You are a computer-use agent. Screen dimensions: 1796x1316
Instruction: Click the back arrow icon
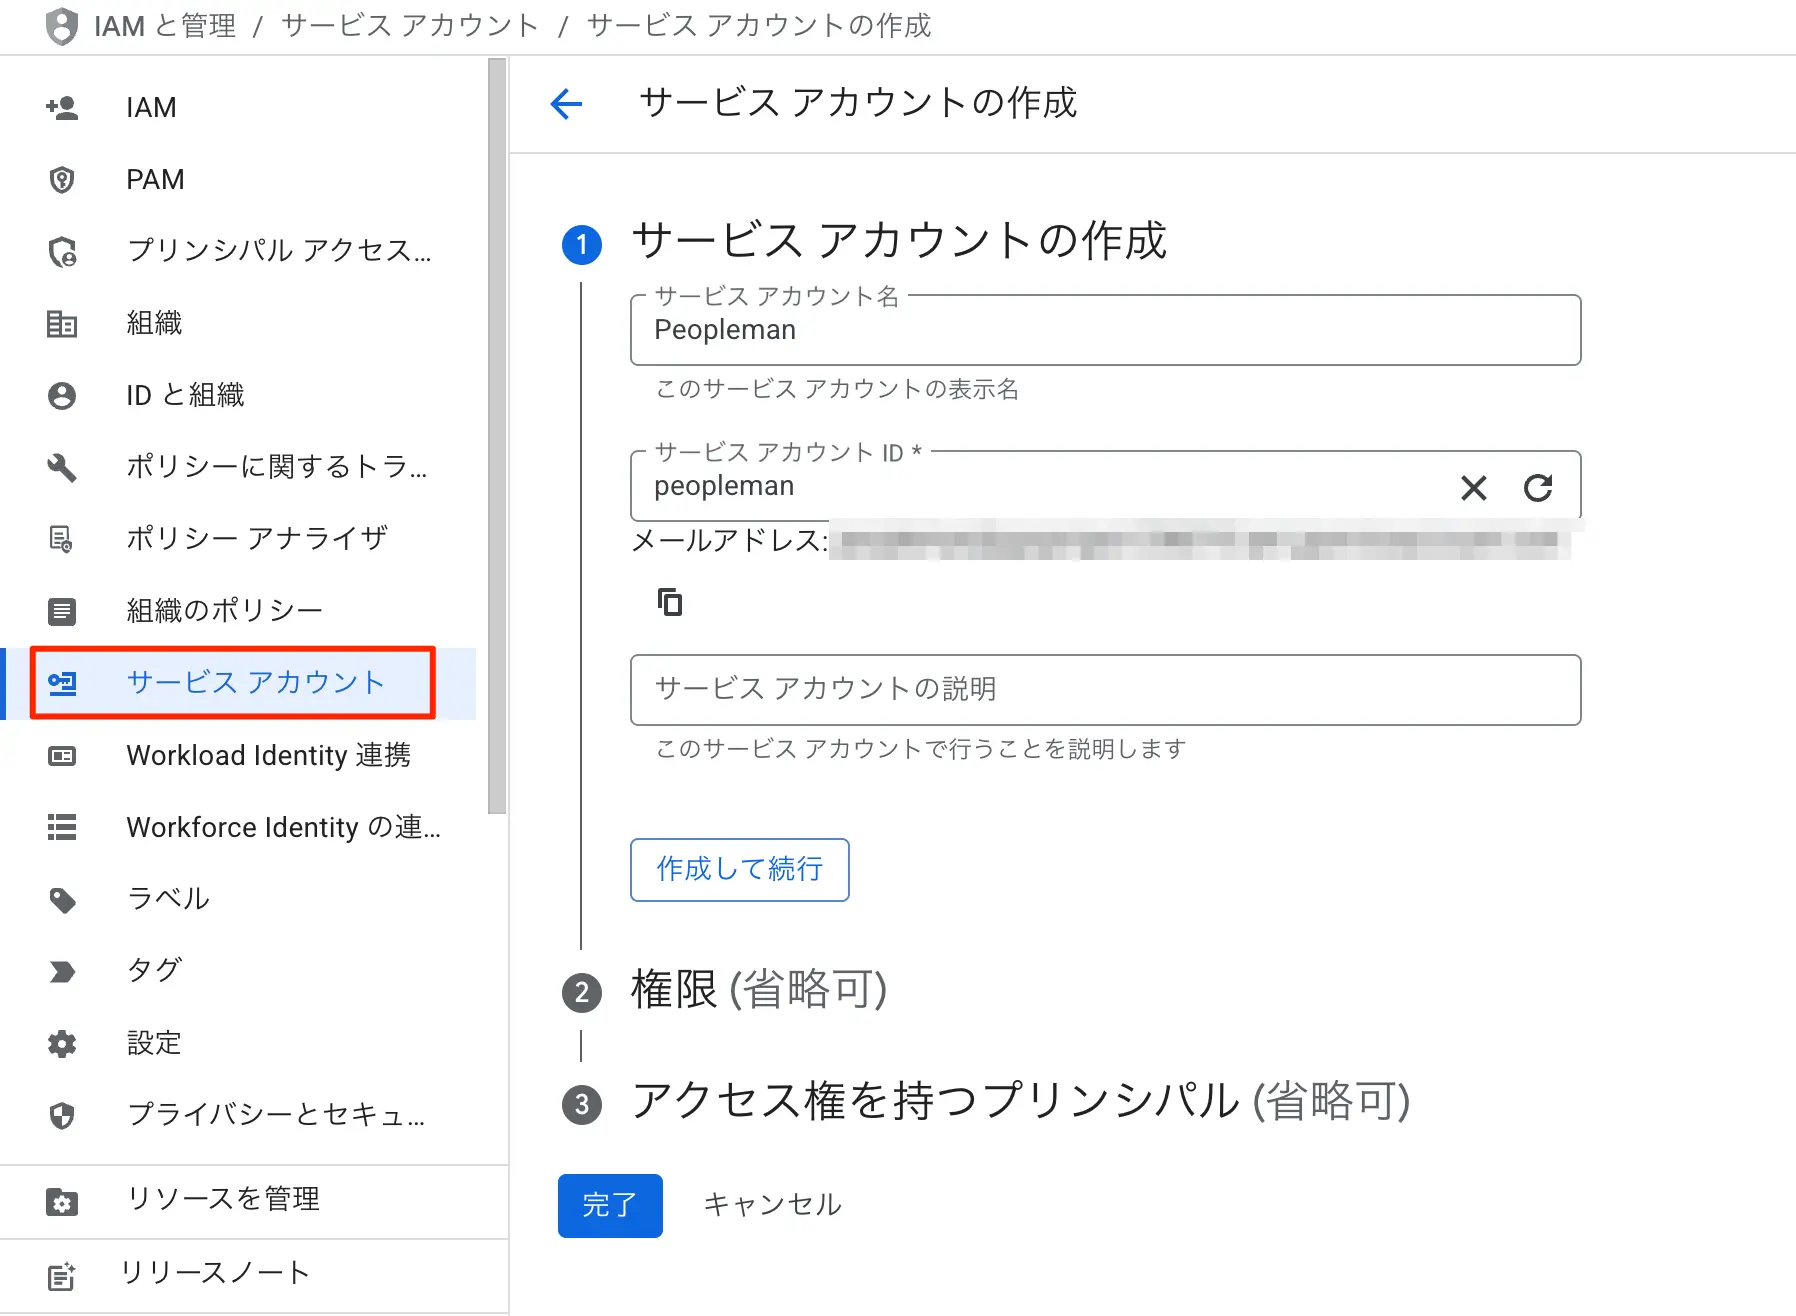click(x=566, y=103)
